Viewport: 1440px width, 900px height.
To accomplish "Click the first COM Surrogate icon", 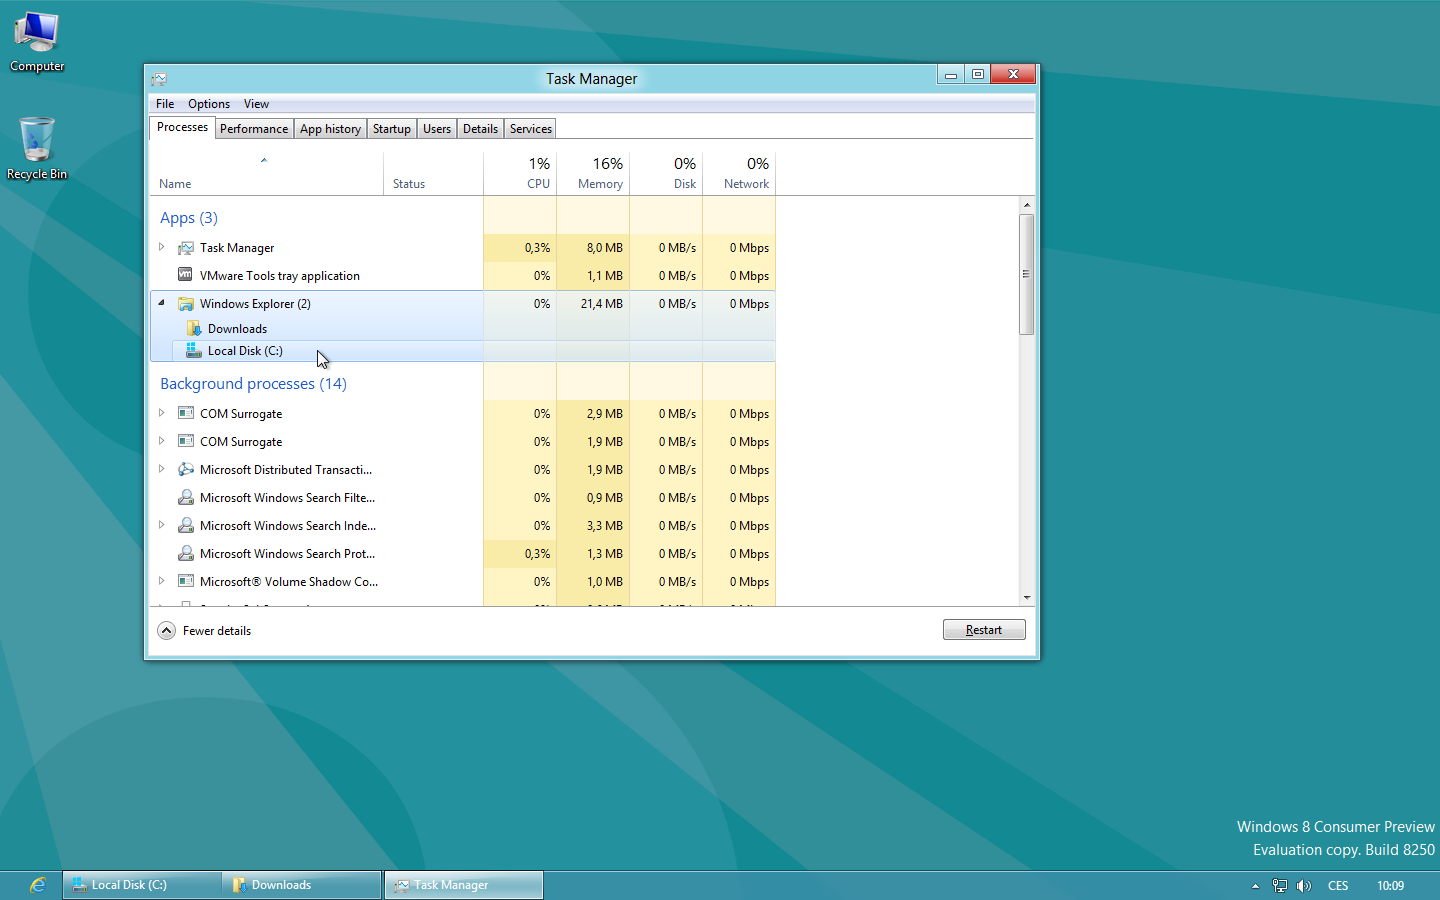I will (x=185, y=413).
